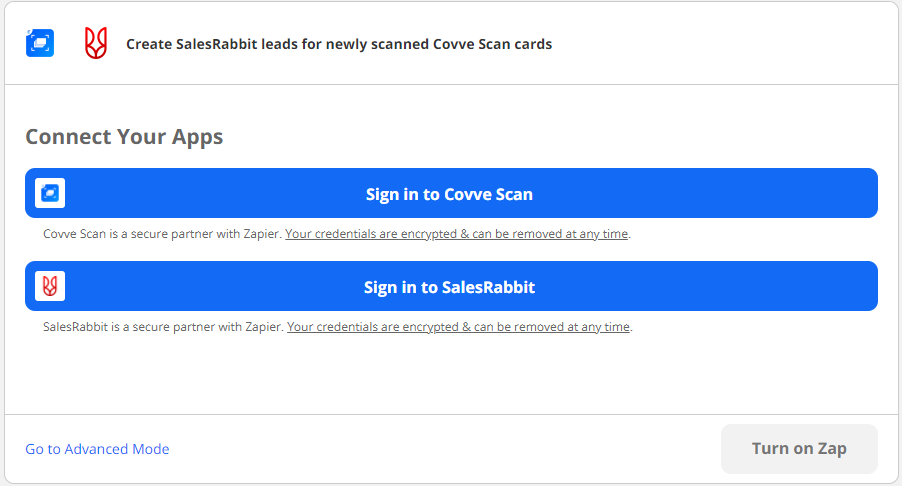Click the Zap title about creating SalesRabbit leads
The width and height of the screenshot is (902, 486).
339,44
